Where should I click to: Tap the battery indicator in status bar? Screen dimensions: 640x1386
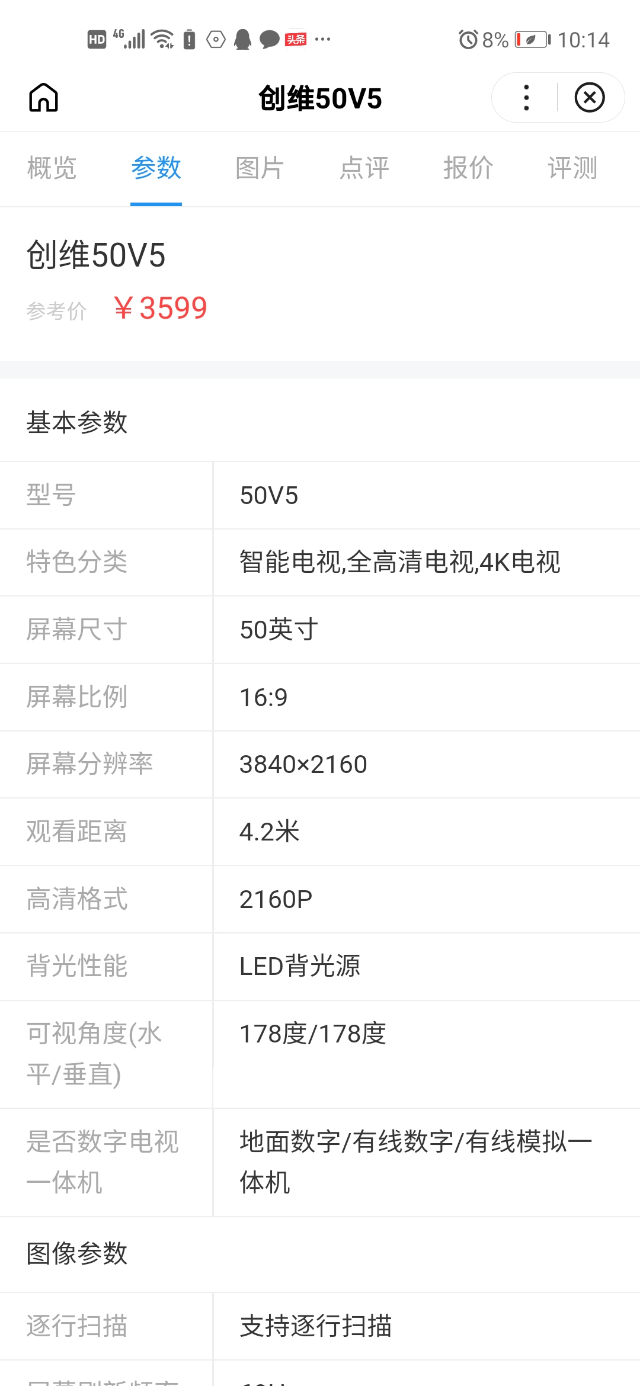[x=532, y=40]
